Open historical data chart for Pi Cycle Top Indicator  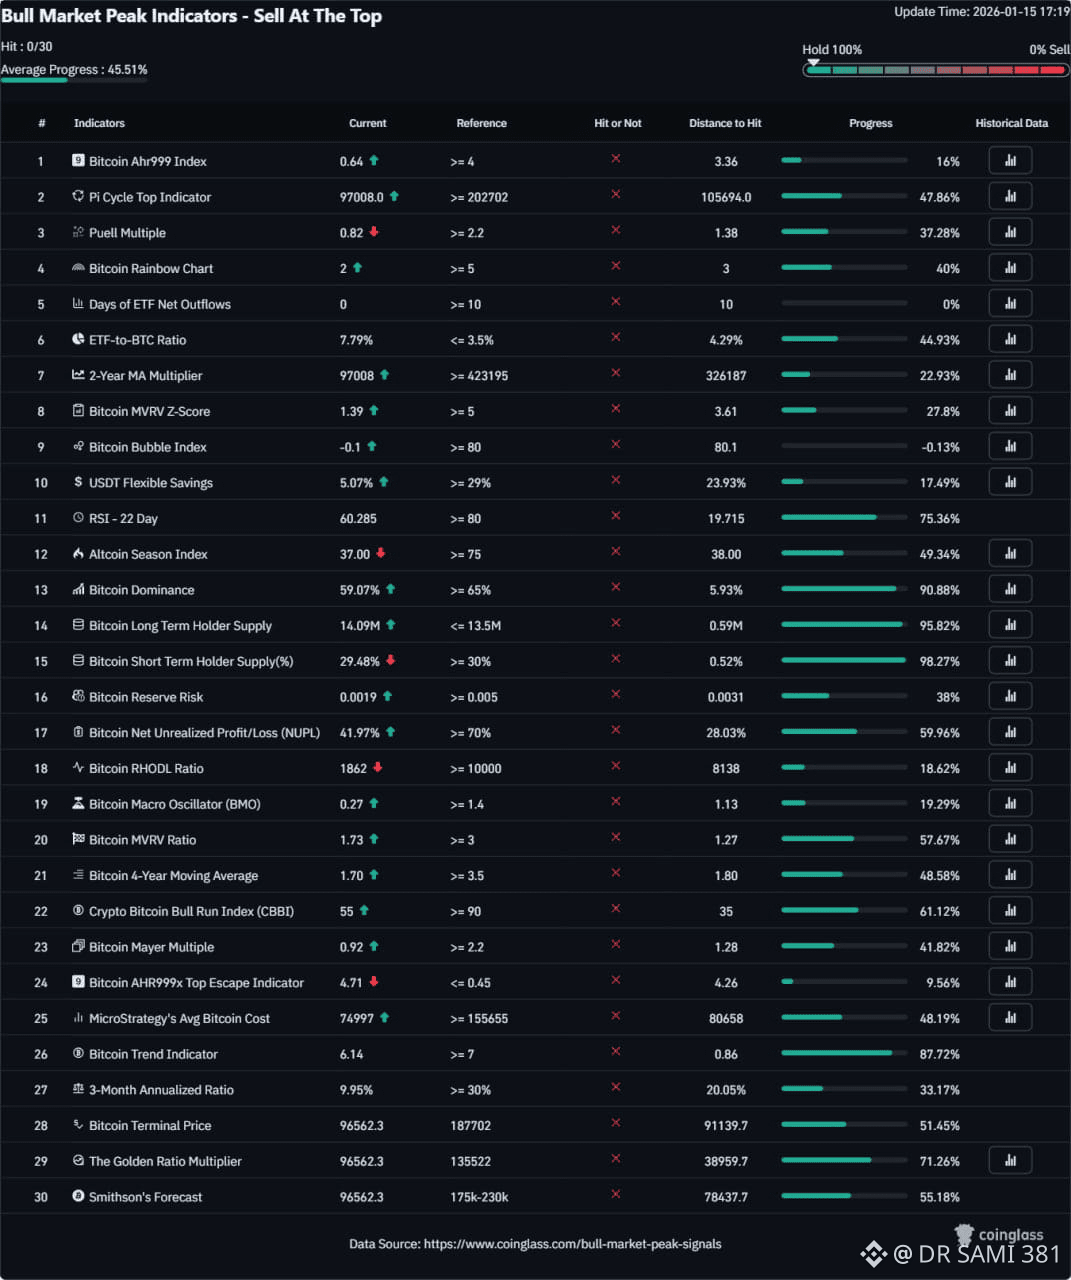point(1010,196)
